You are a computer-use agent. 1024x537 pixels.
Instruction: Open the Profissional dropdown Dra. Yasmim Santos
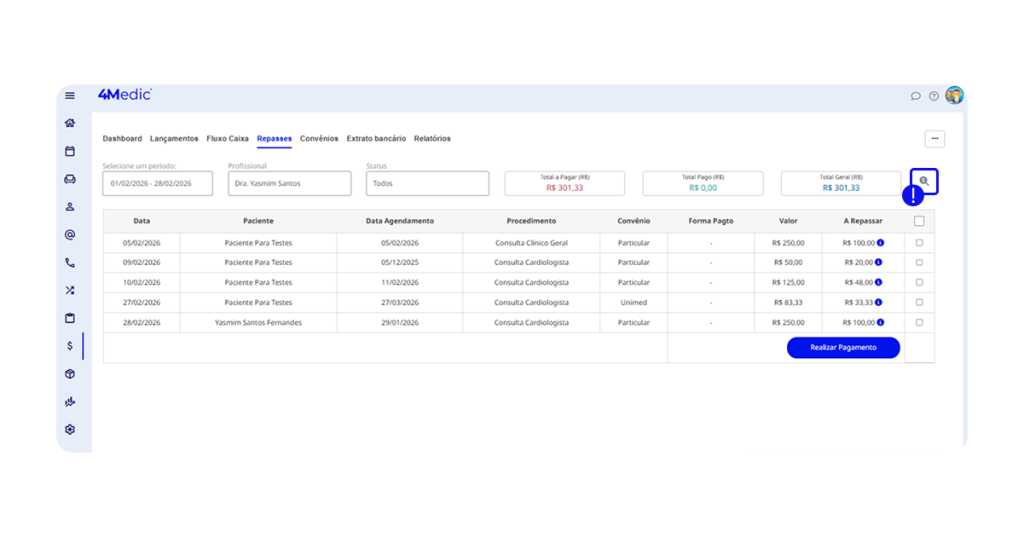[x=289, y=184]
